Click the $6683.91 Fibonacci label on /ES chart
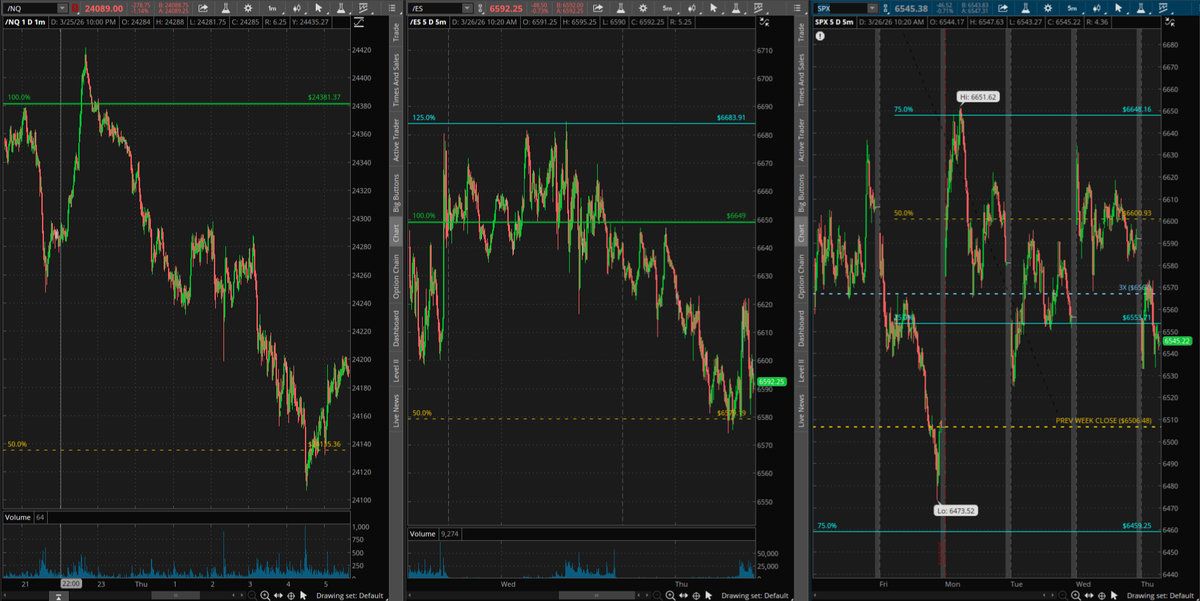 [x=732, y=117]
